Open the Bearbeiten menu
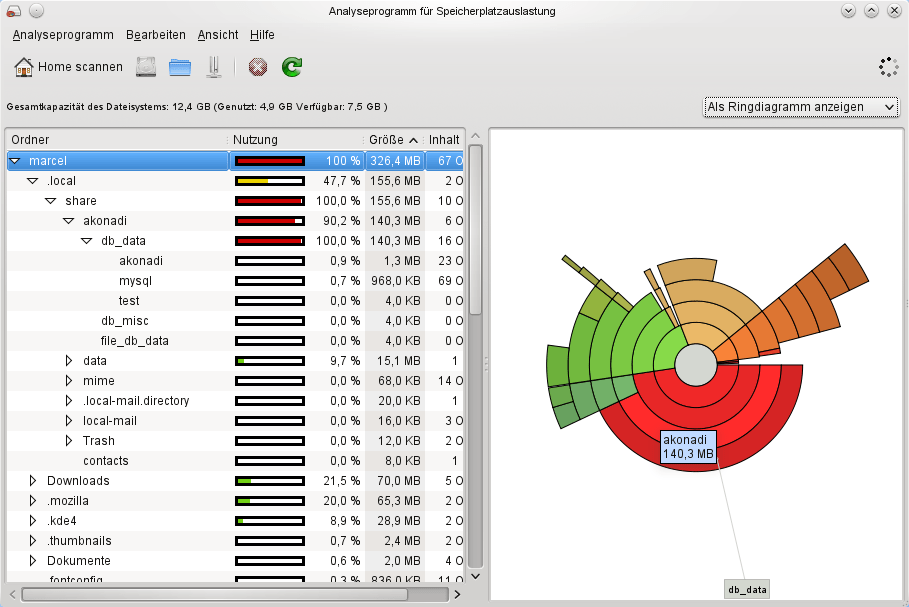The image size is (909, 607). 156,35
